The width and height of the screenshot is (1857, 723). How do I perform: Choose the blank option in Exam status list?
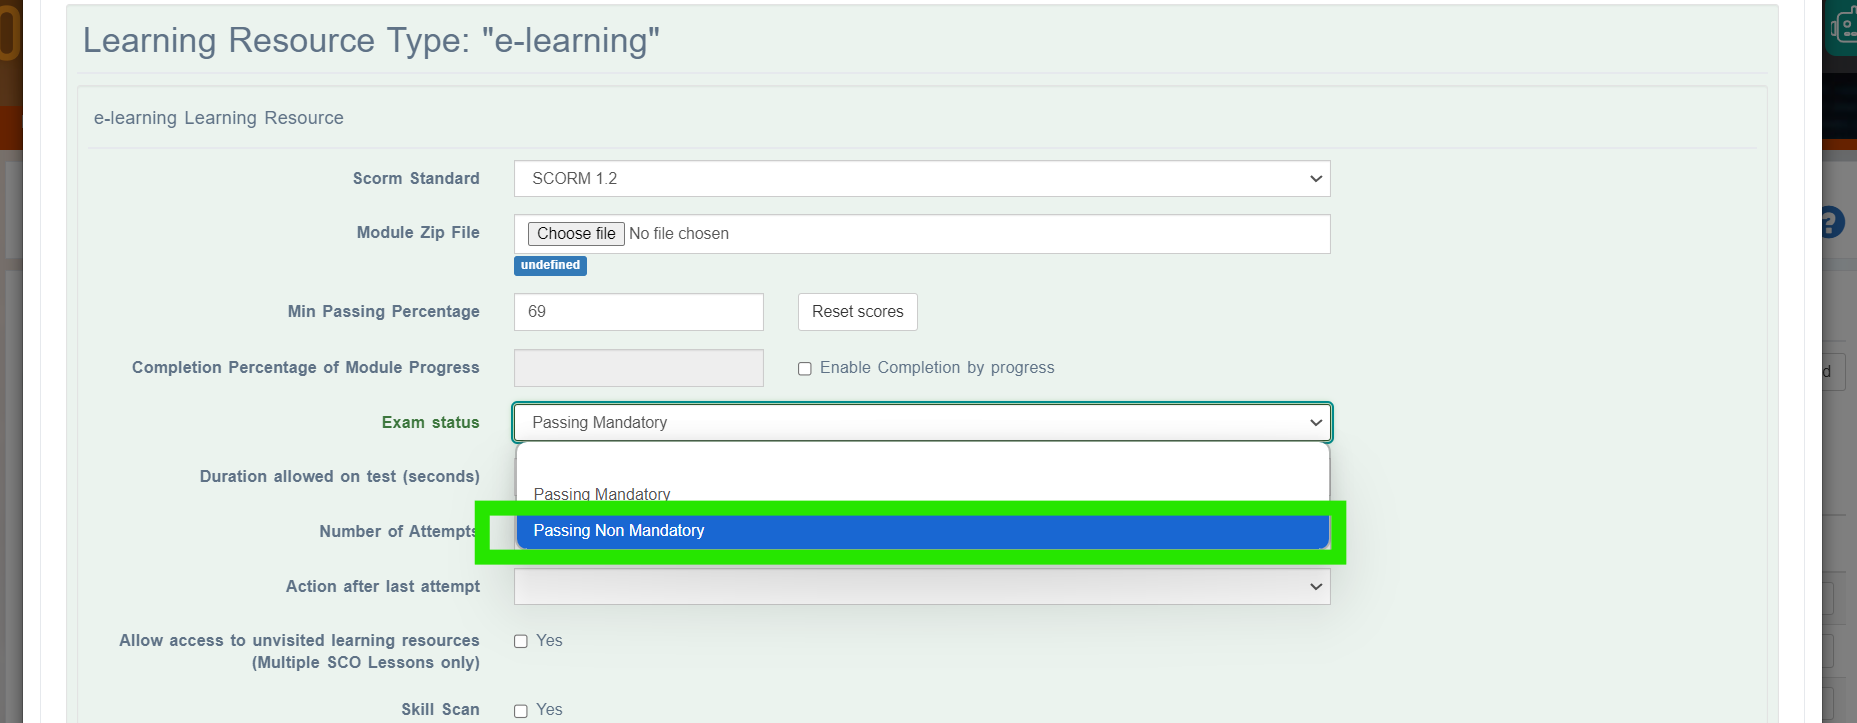[922, 464]
